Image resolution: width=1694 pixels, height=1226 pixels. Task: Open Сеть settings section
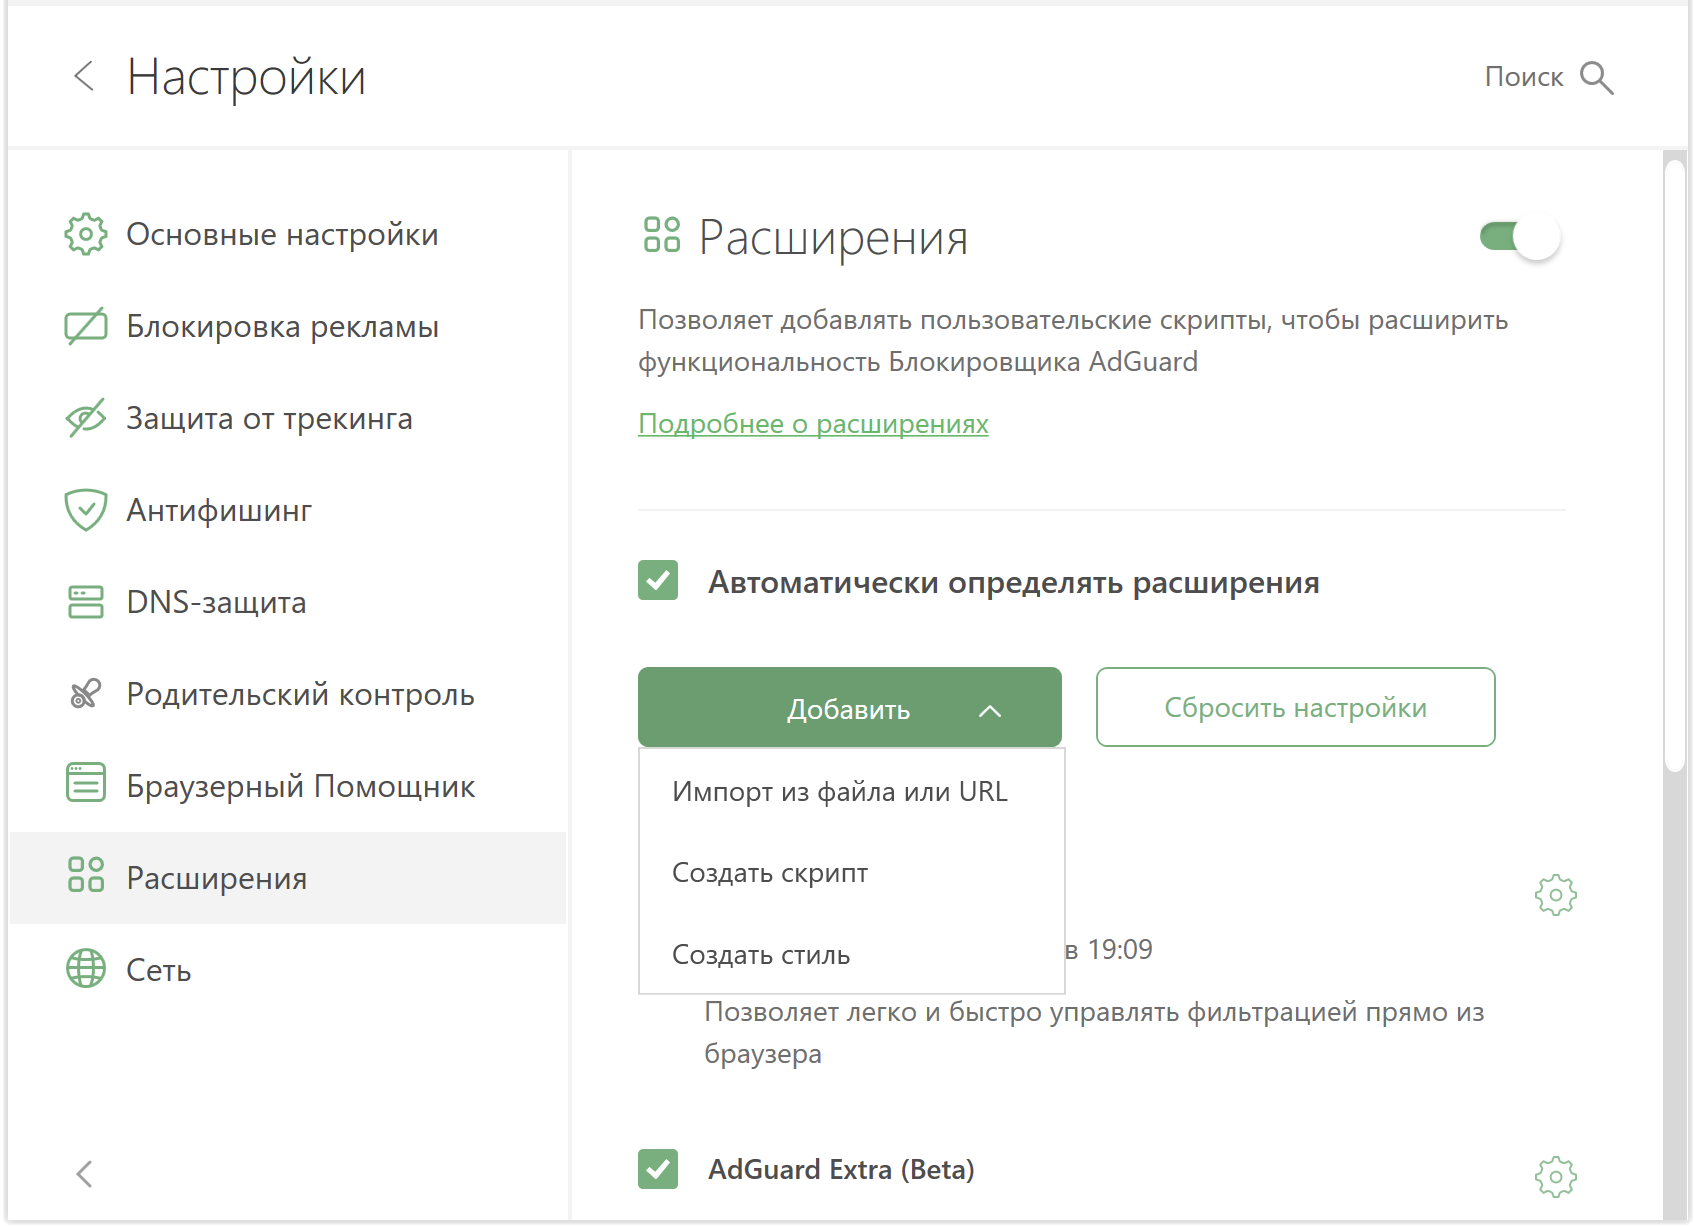click(x=288, y=970)
